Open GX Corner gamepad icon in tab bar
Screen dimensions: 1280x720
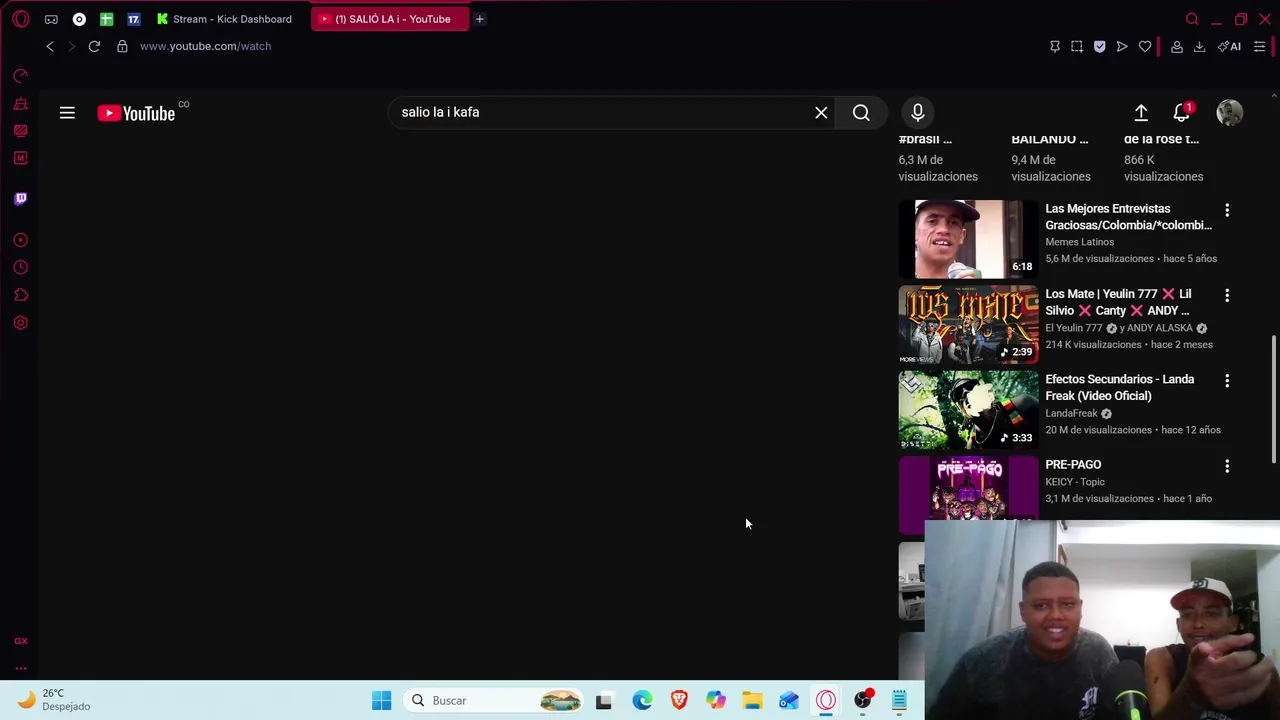pyautogui.click(x=51, y=19)
